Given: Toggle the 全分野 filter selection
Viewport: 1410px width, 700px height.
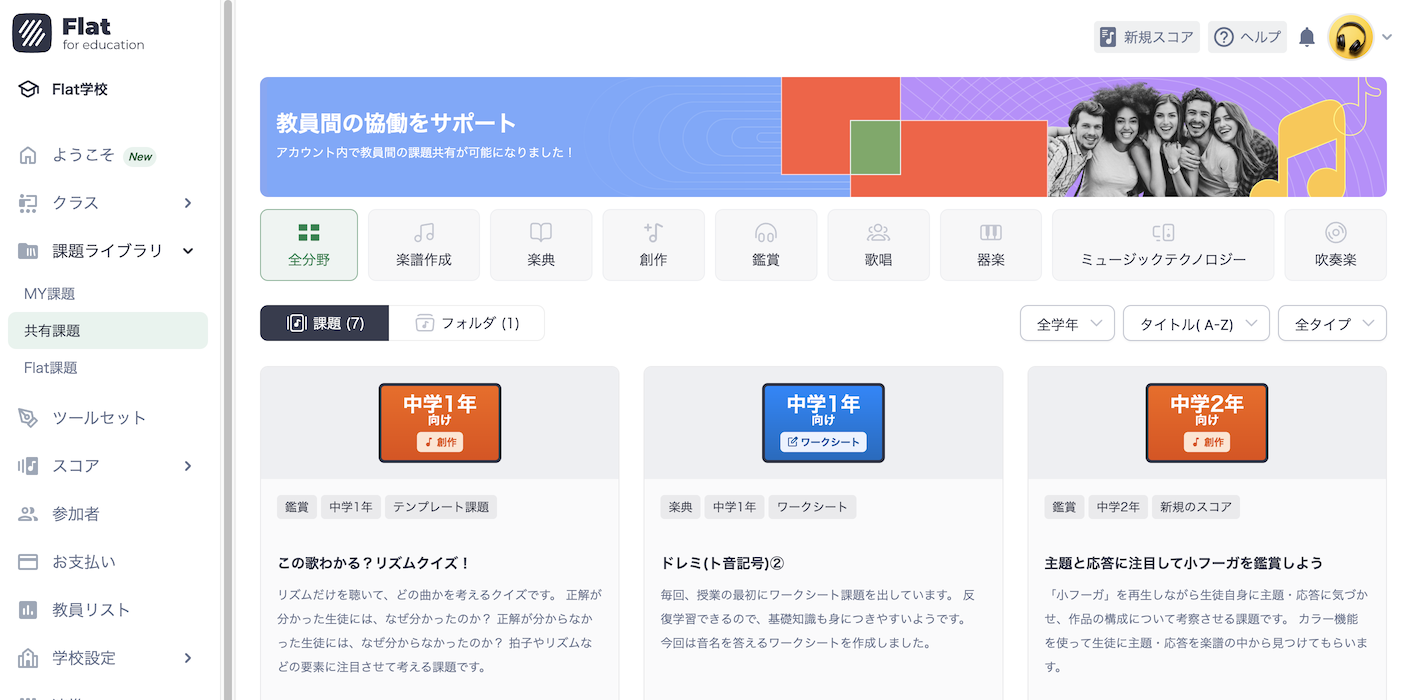Looking at the screenshot, I should (309, 244).
